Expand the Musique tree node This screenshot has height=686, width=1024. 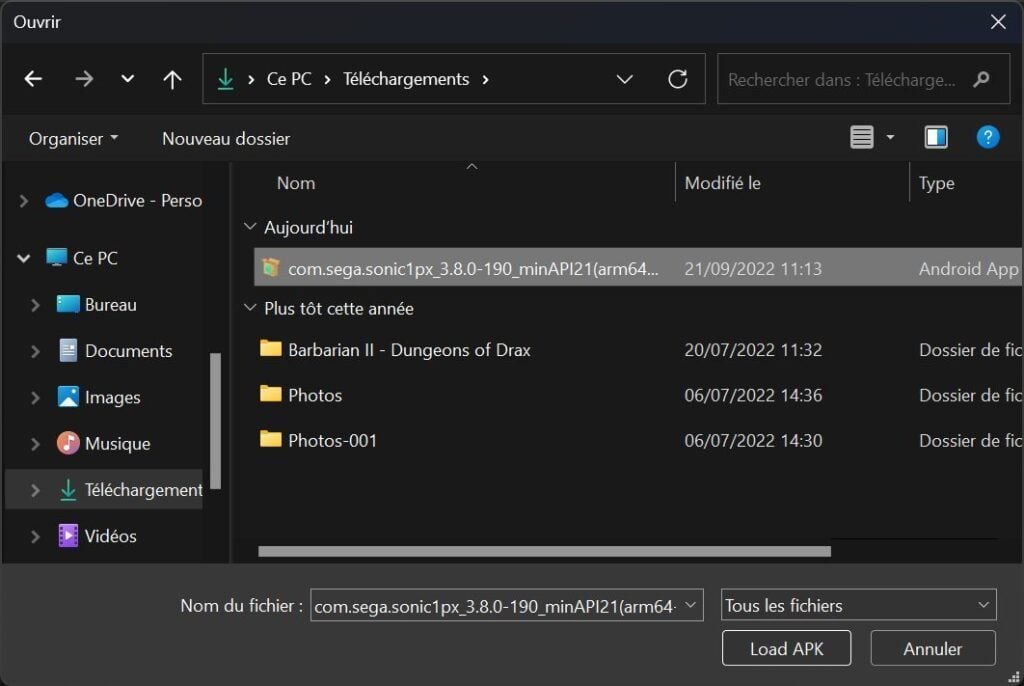[x=35, y=444]
